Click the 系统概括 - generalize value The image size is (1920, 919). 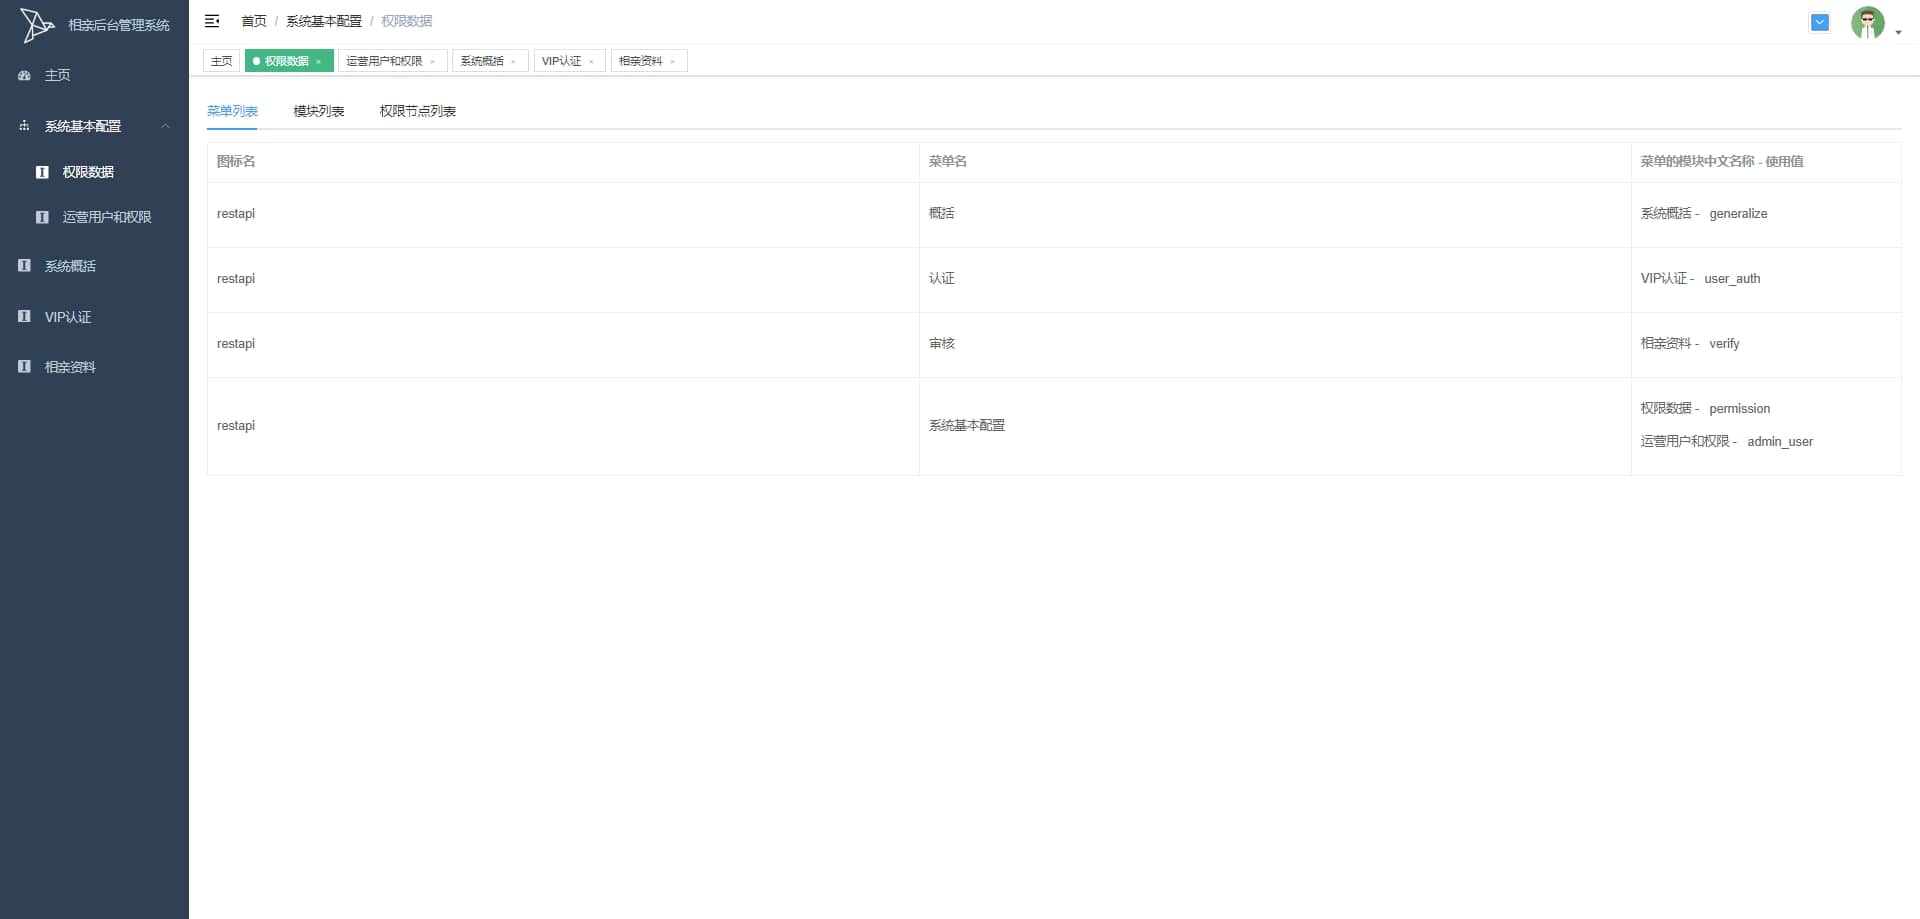pyautogui.click(x=1704, y=213)
